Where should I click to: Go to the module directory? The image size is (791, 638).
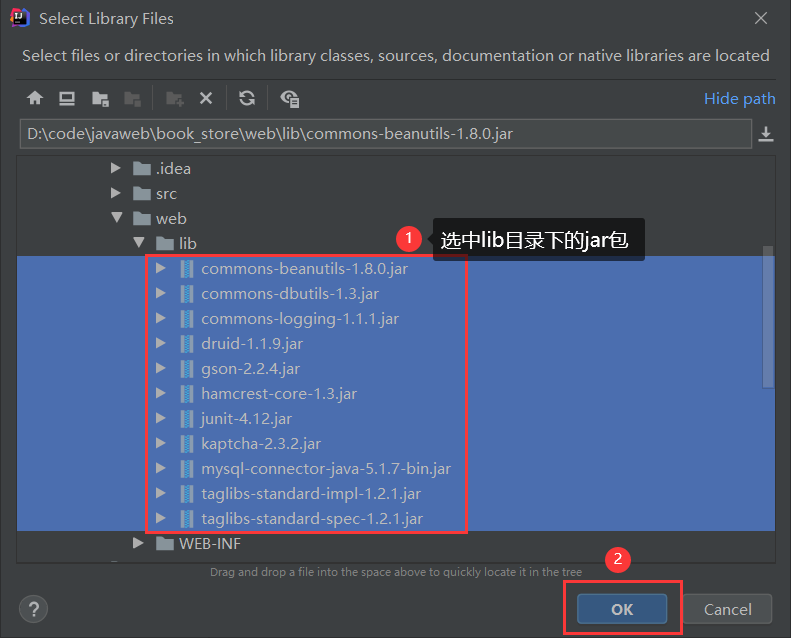133,98
